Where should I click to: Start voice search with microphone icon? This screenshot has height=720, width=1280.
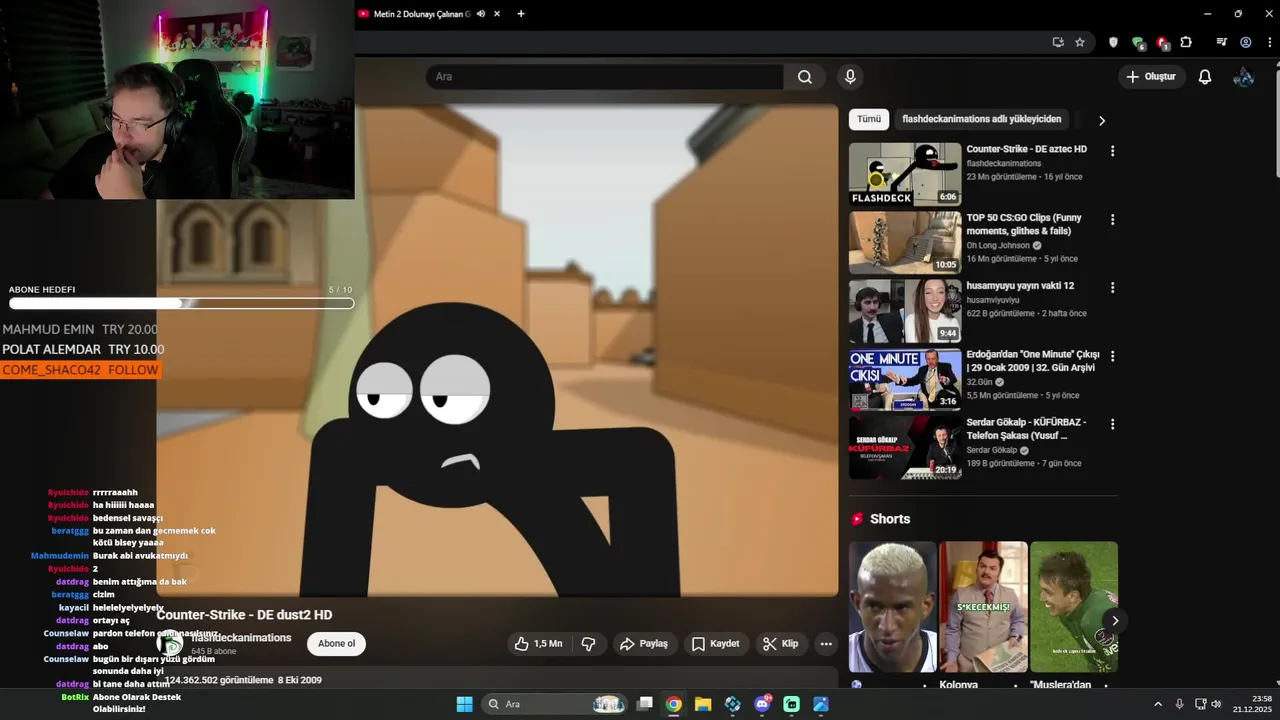tap(850, 77)
